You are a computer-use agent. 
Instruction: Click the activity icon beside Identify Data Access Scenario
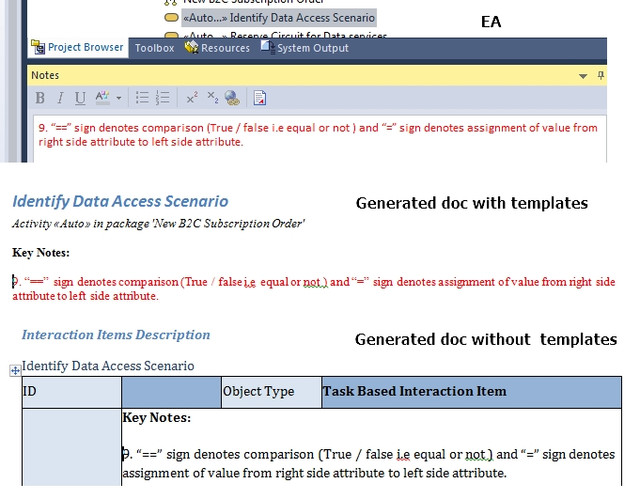(x=171, y=18)
